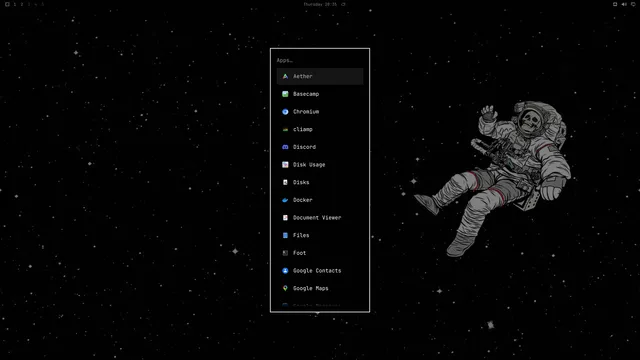Click the Foot terminal icon

click(x=285, y=253)
